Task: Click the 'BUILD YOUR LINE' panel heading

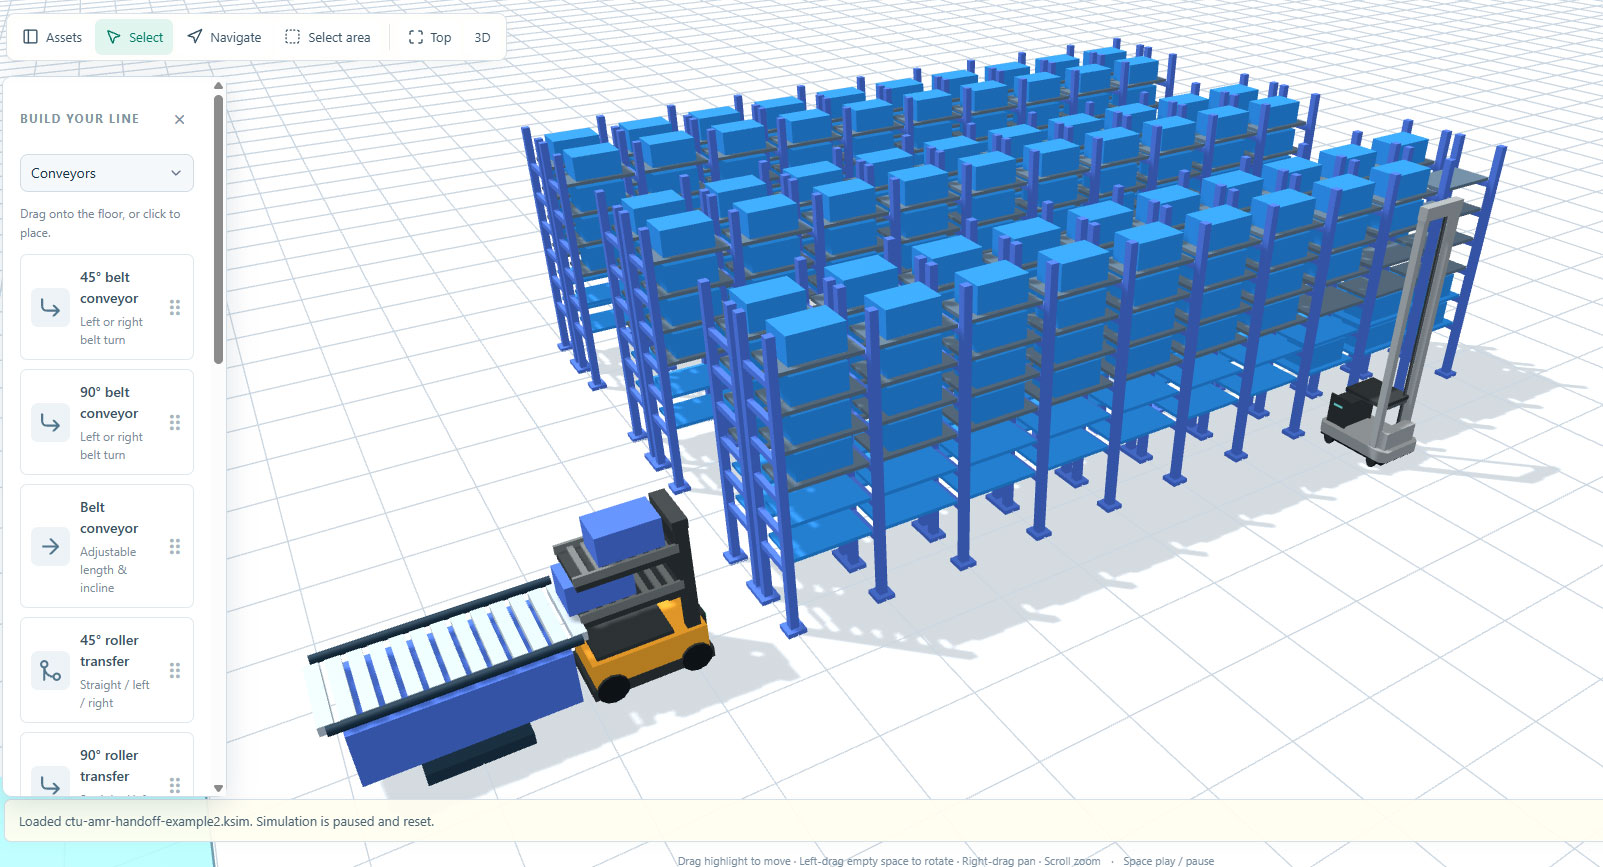Action: coord(80,119)
